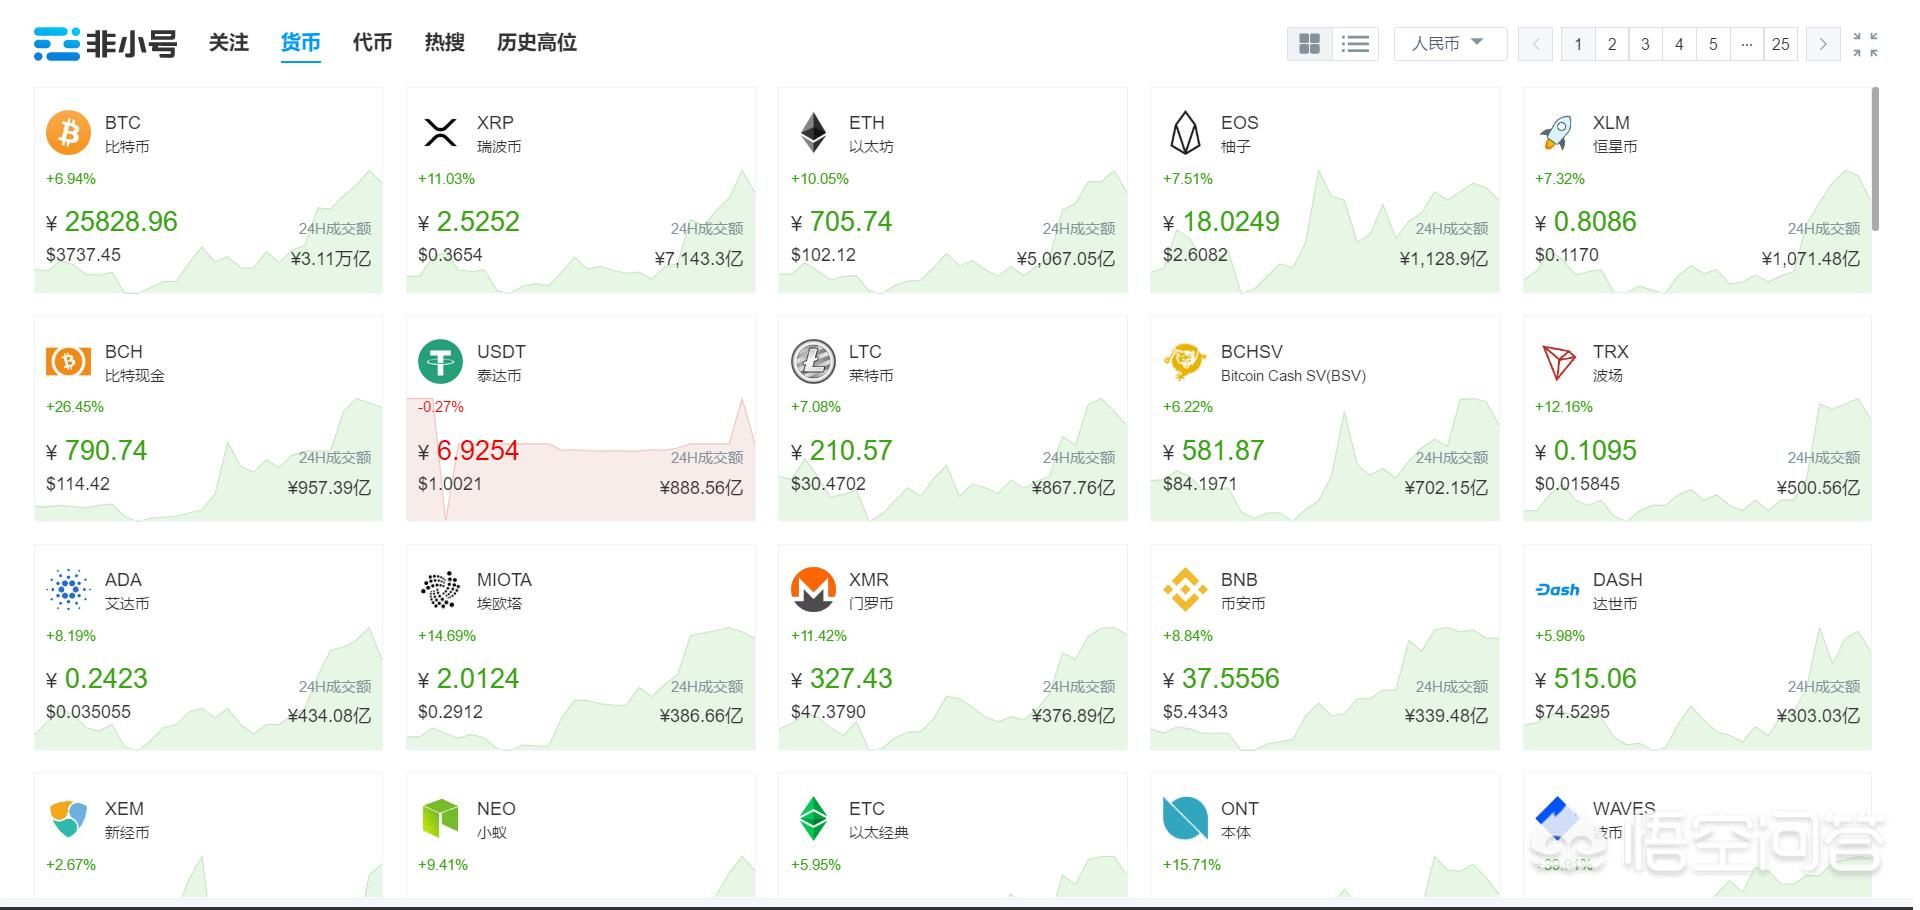This screenshot has height=910, width=1920.
Task: Click BTC 24H volume ¥3.11万亿
Action: pos(331,259)
